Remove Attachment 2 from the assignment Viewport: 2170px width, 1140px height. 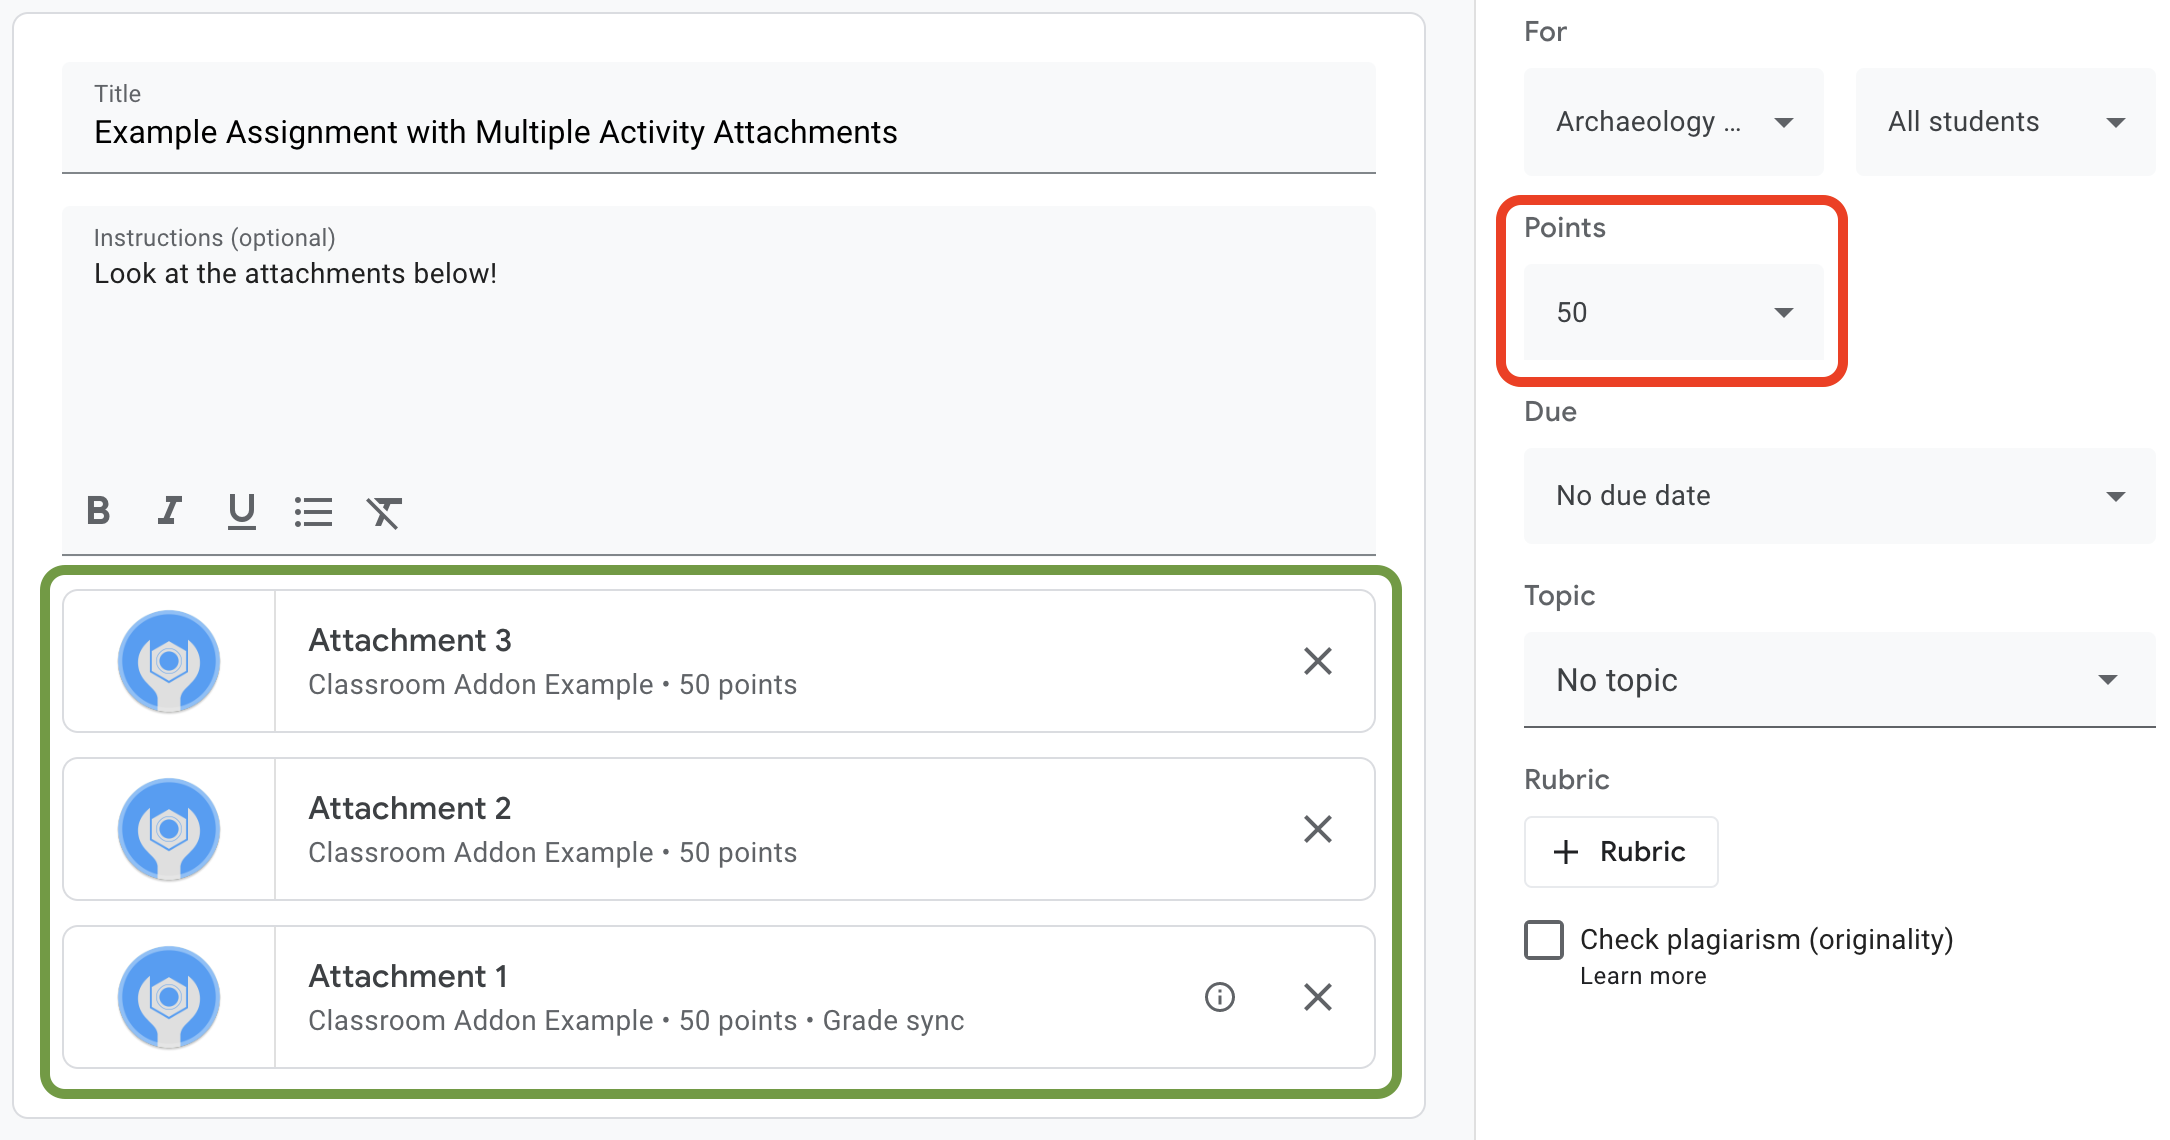[x=1318, y=828]
